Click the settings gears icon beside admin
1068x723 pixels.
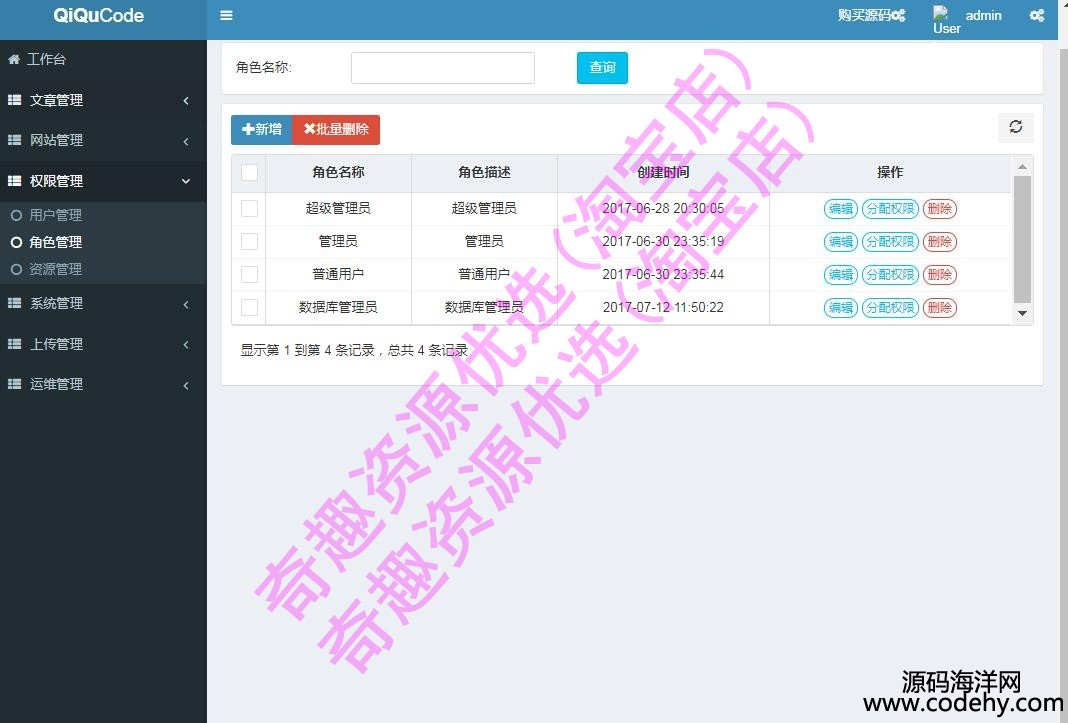point(1037,15)
